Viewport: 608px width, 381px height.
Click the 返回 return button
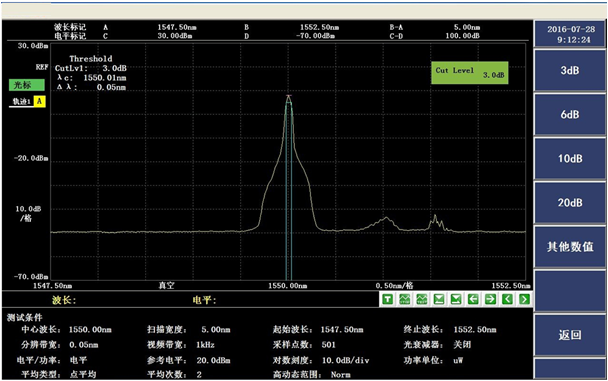coord(570,334)
